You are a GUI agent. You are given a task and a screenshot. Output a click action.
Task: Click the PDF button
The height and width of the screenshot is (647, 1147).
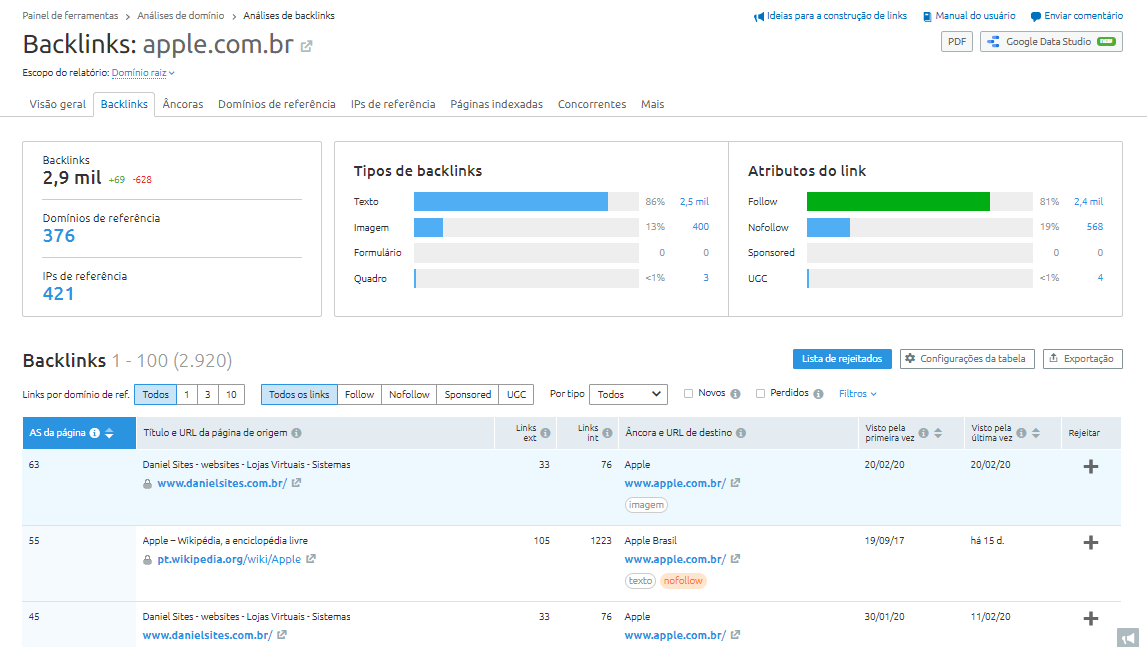click(x=957, y=42)
